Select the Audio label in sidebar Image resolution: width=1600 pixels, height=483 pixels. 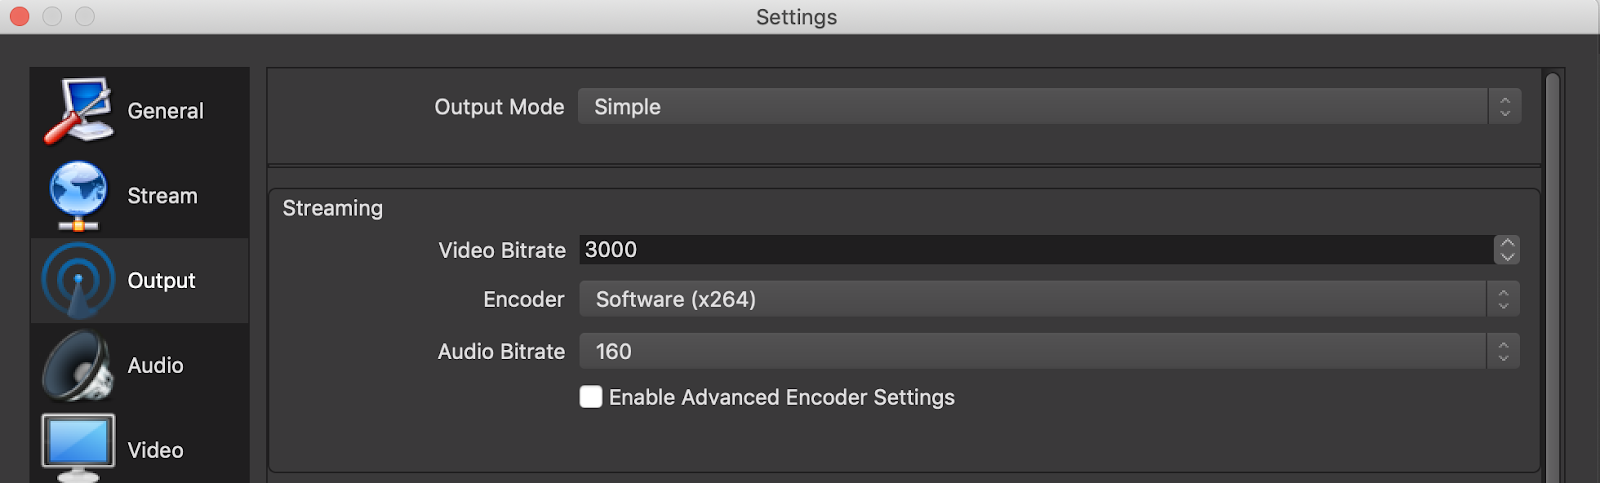pos(155,366)
